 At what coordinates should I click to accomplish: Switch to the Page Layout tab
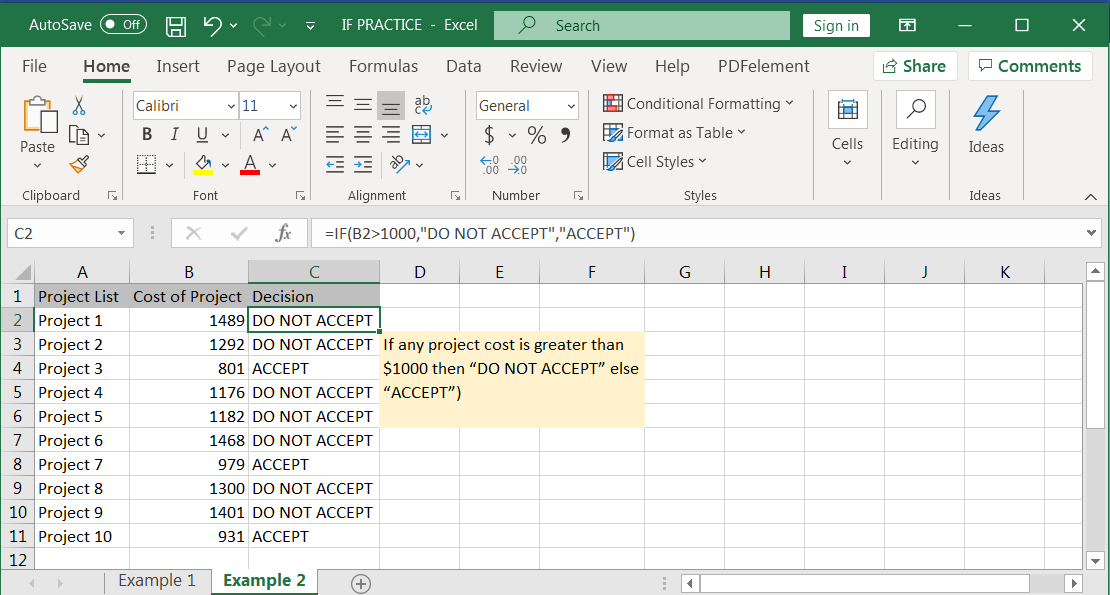(x=273, y=67)
